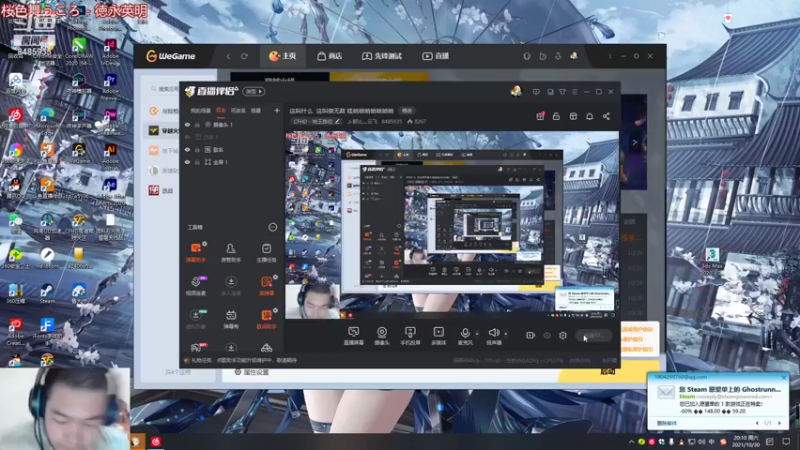Share the stream via share icon
Screen dimensions: 800x450
pyautogui.click(x=606, y=116)
